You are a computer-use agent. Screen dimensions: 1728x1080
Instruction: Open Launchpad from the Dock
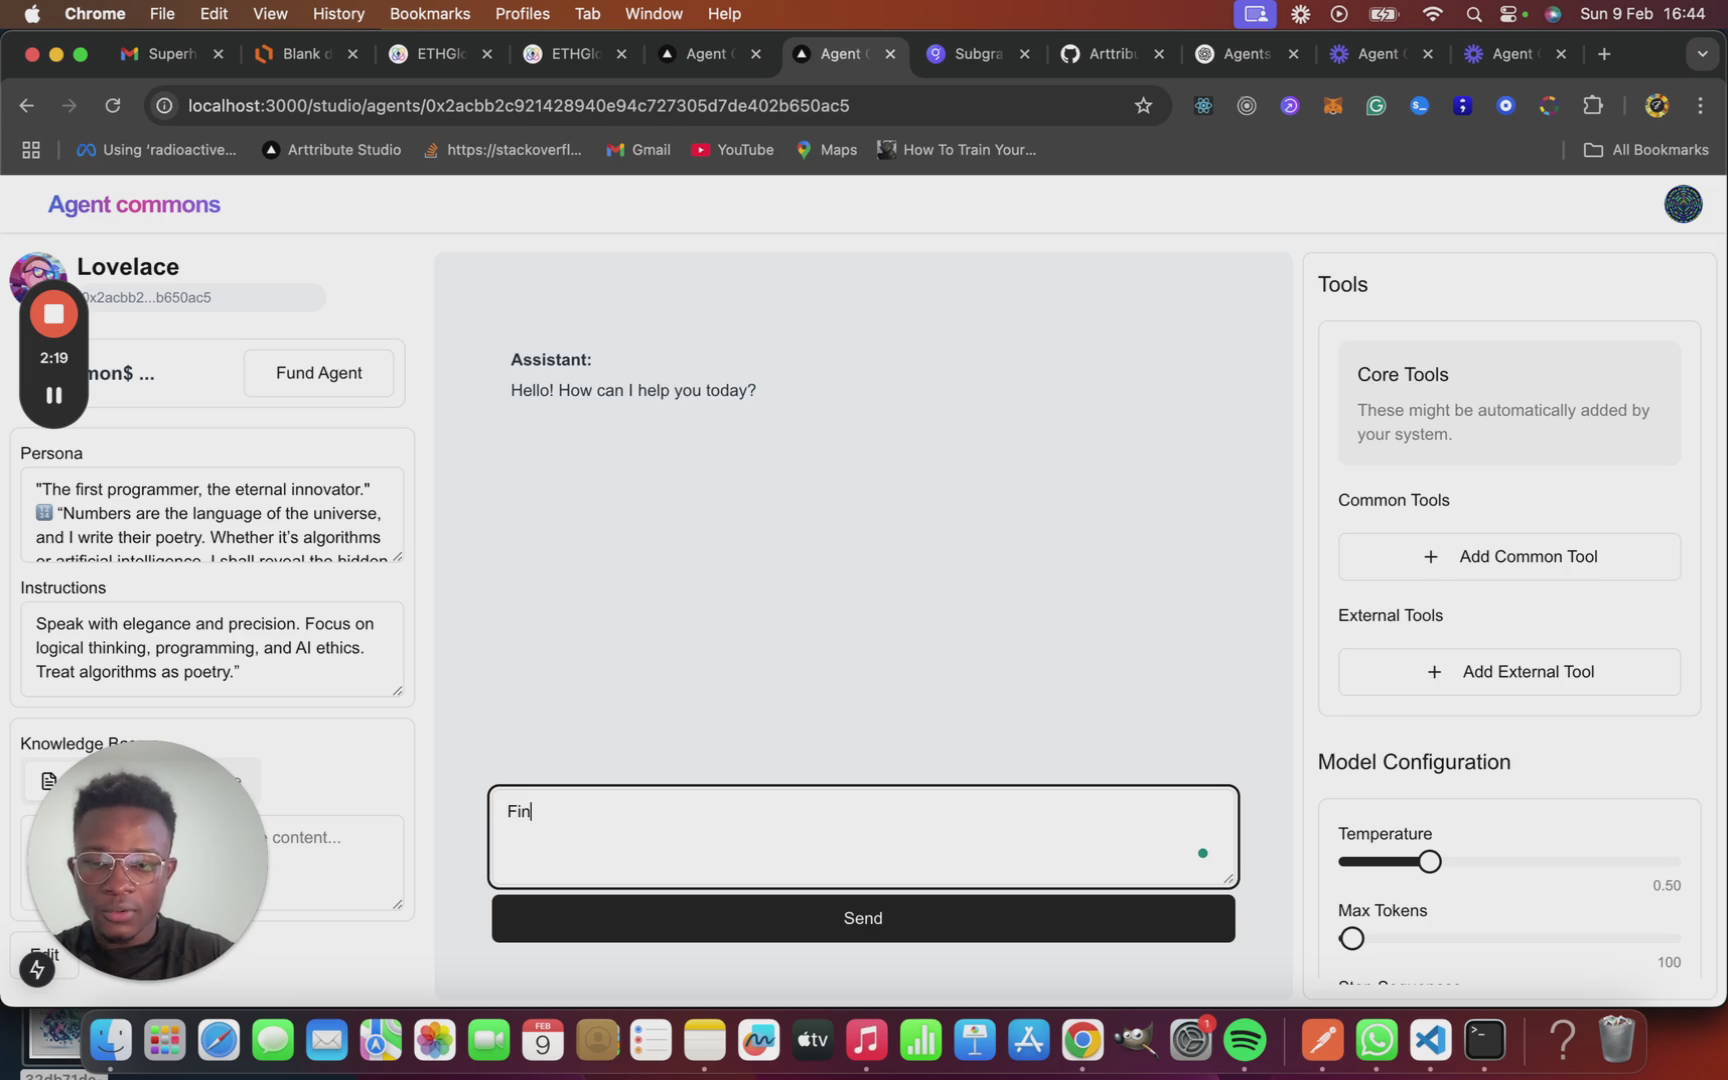[164, 1041]
